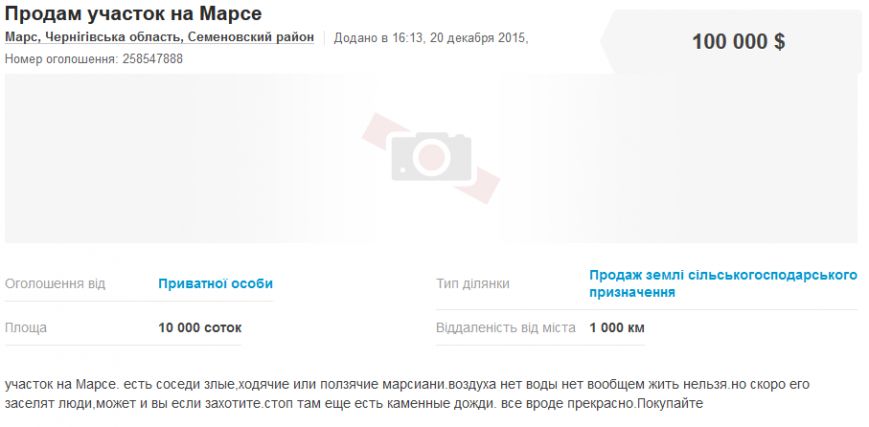Click the Віддаленість від міста label
Image resolution: width=869 pixels, height=427 pixels.
[506, 328]
